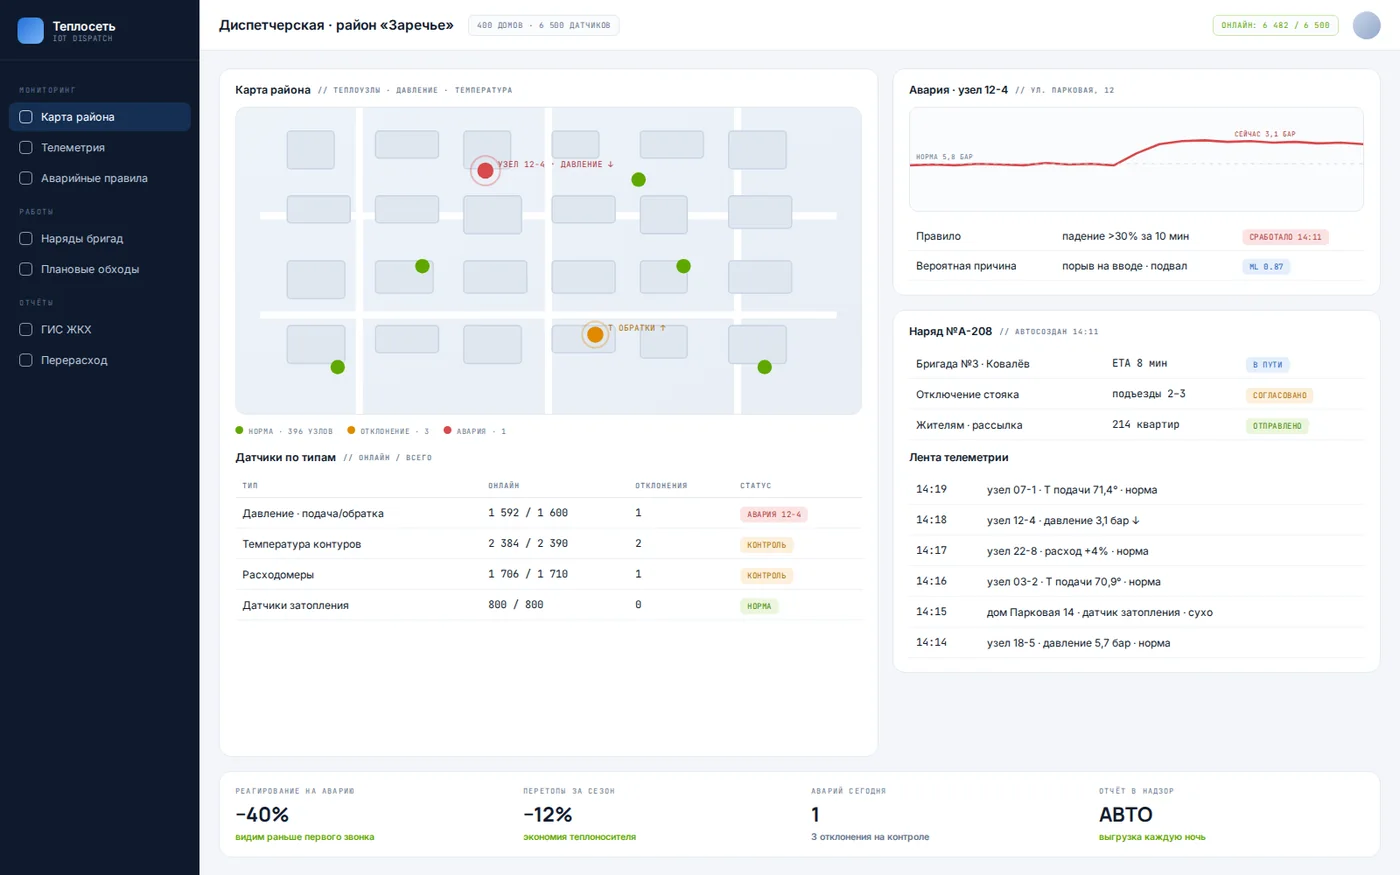
Task: Click the icon beside Телеметрия in the sidebar
Action: coord(26,147)
